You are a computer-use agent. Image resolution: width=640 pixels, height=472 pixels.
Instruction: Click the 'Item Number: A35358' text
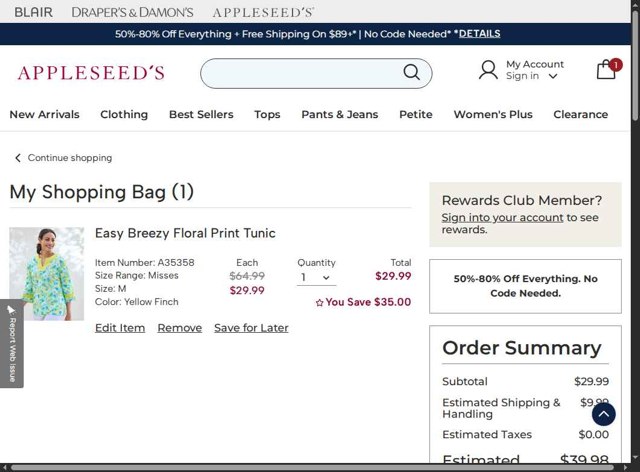point(144,263)
